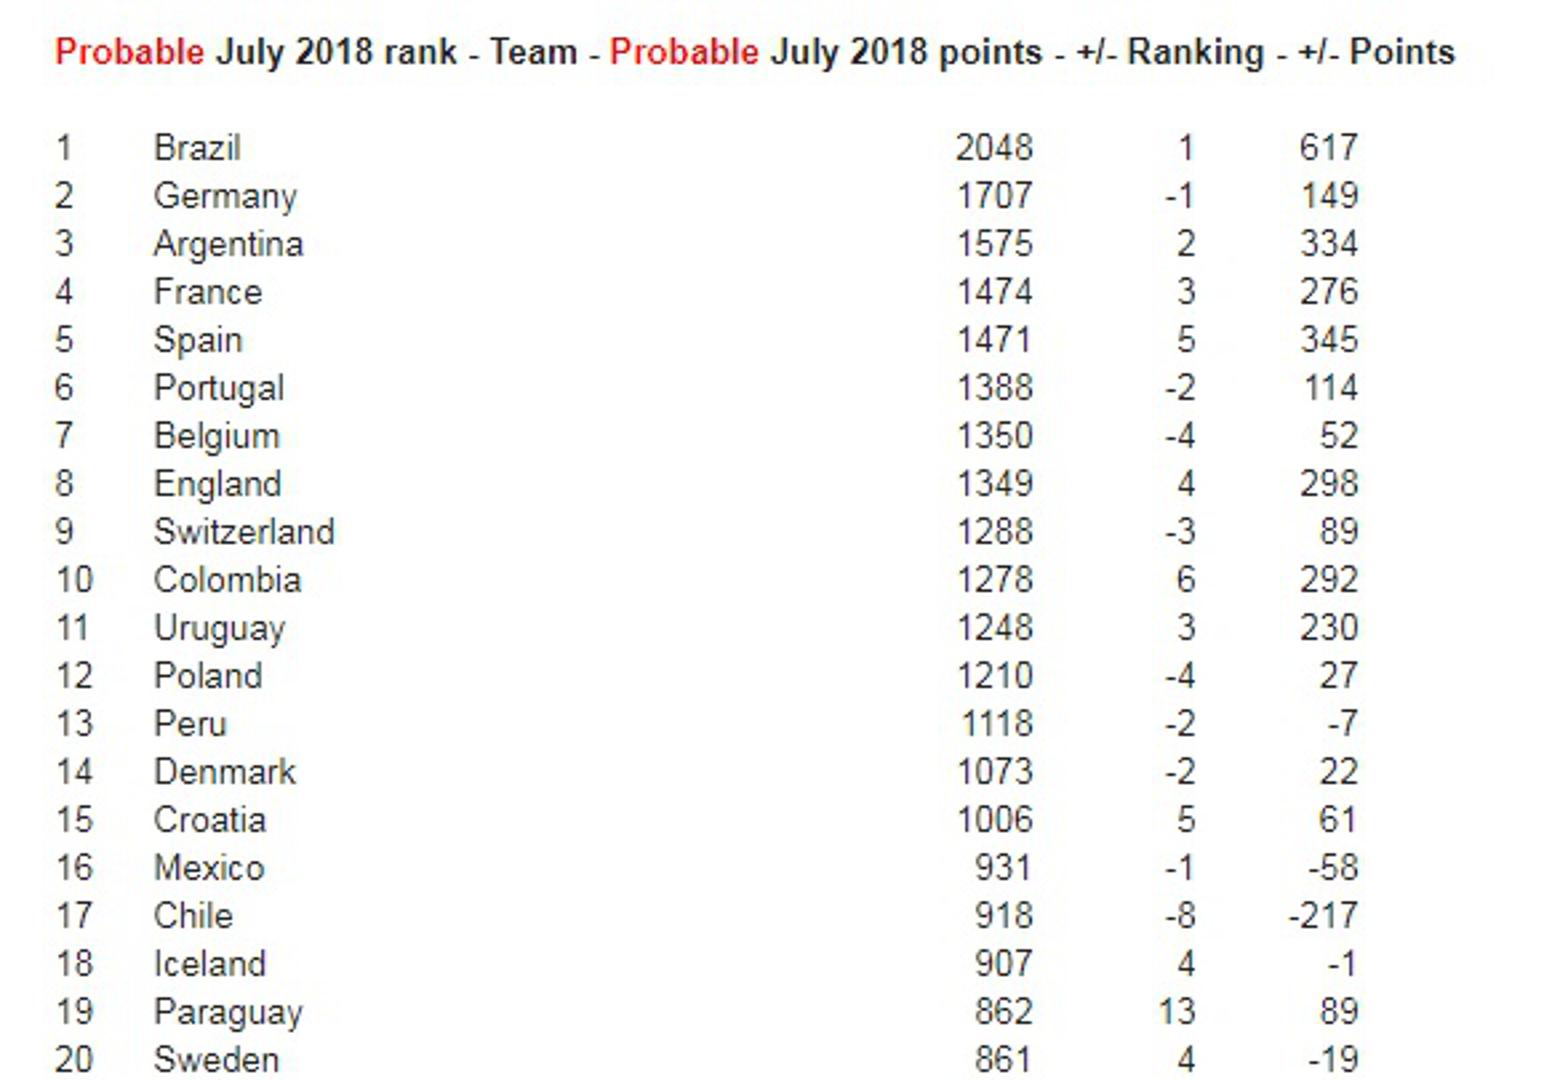
Task: Click Colombia's points change value 292
Action: point(1328,580)
